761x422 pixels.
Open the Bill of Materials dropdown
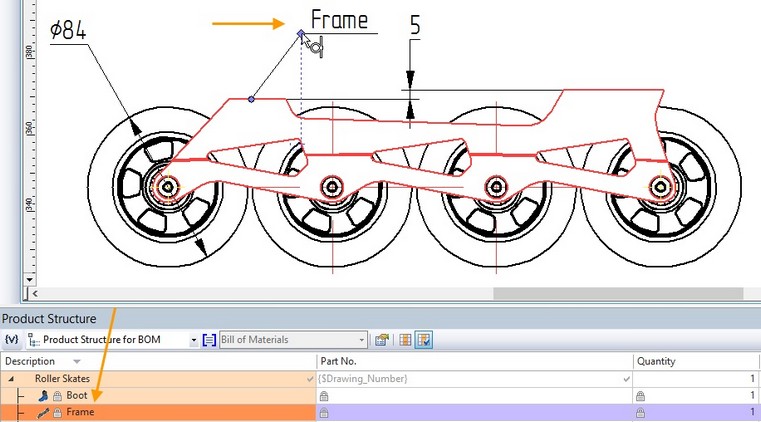(361, 340)
